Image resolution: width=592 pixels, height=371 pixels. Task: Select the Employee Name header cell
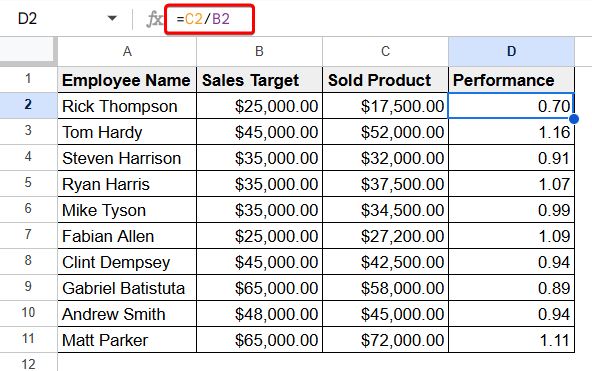(x=127, y=80)
